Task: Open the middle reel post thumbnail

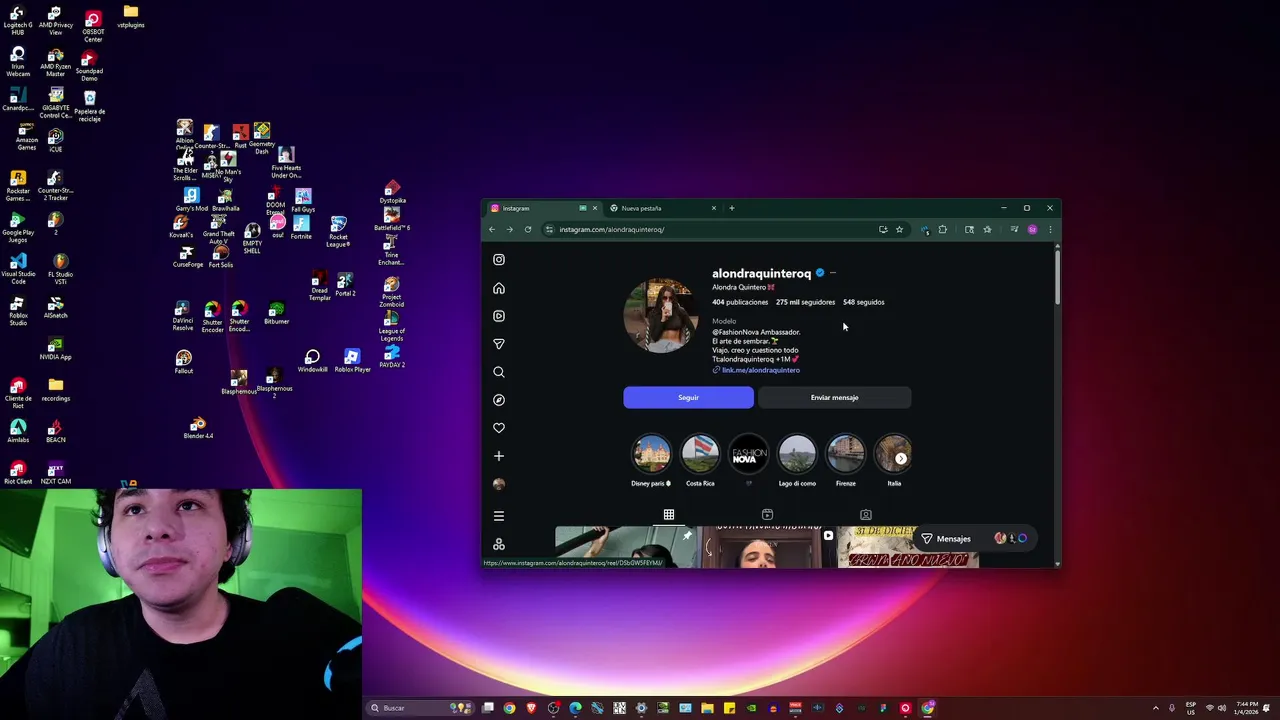Action: point(768,547)
